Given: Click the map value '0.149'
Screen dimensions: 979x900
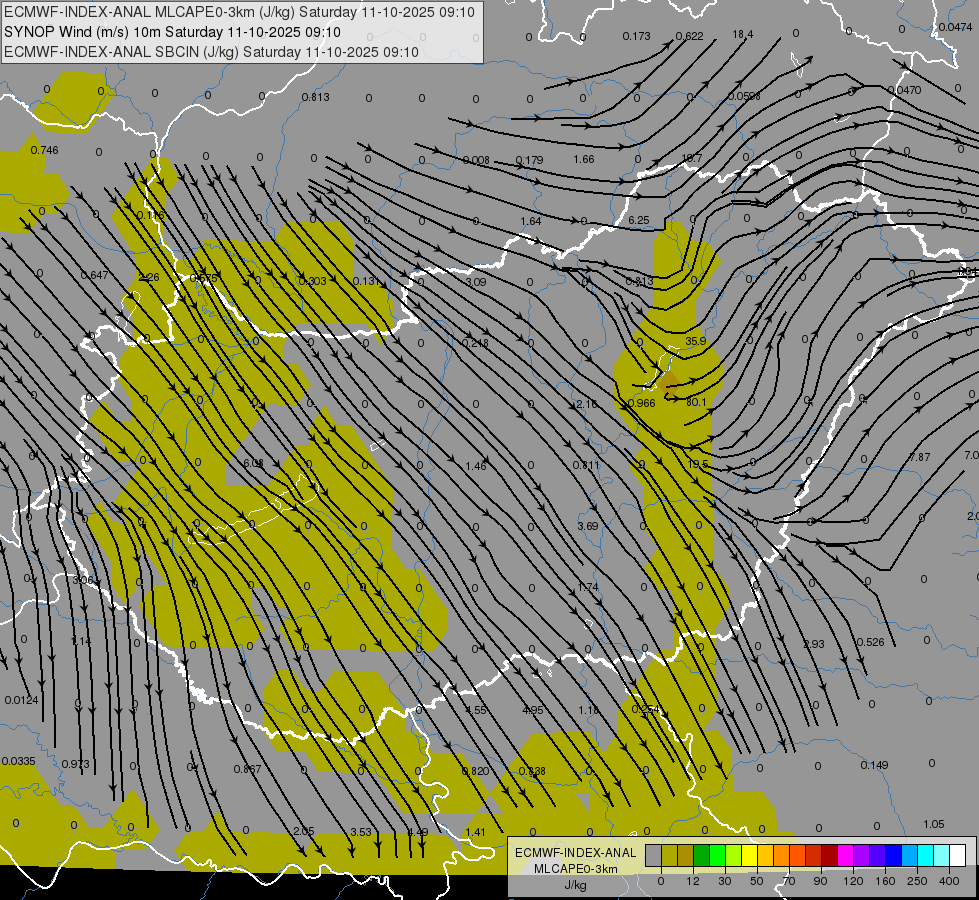Looking at the screenshot, I should click(874, 765).
